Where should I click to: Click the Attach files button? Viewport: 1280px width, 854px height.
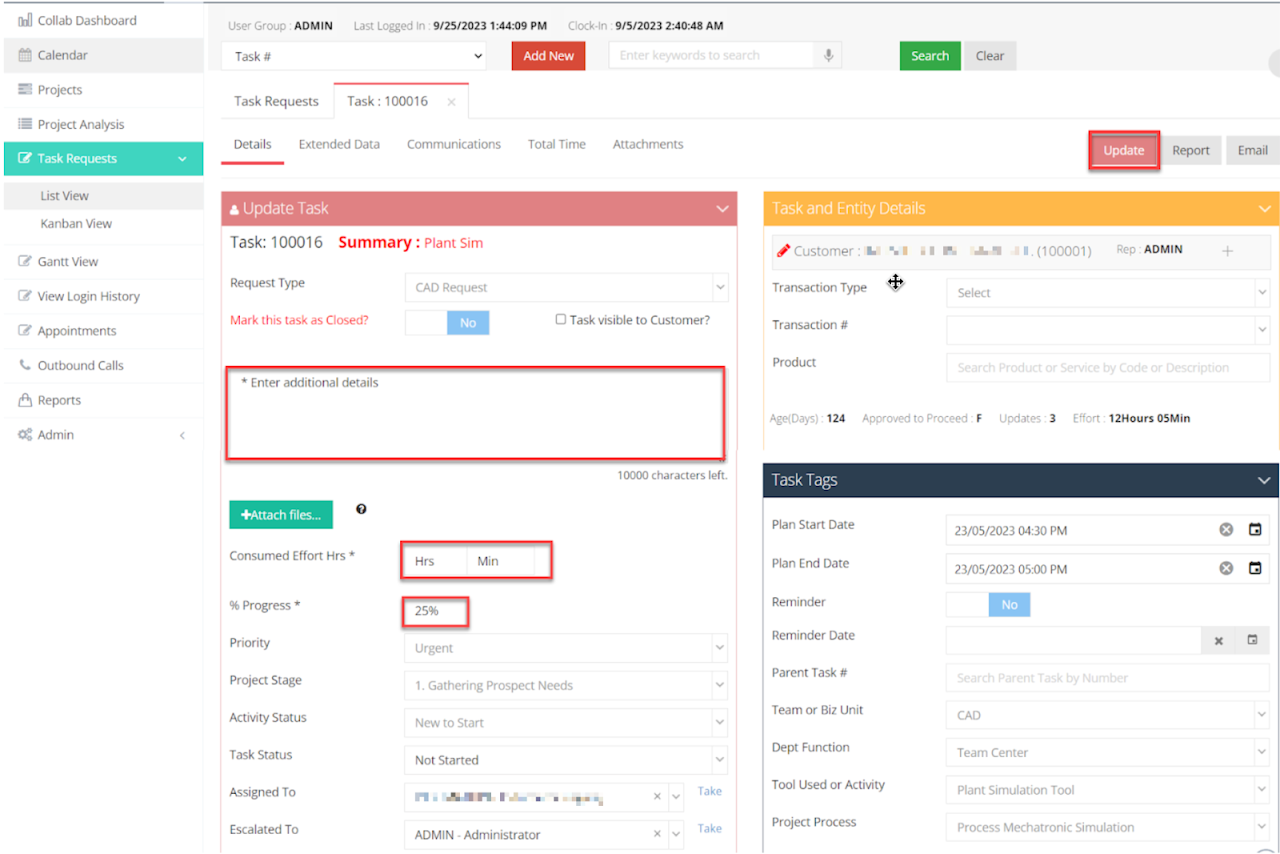tap(281, 515)
